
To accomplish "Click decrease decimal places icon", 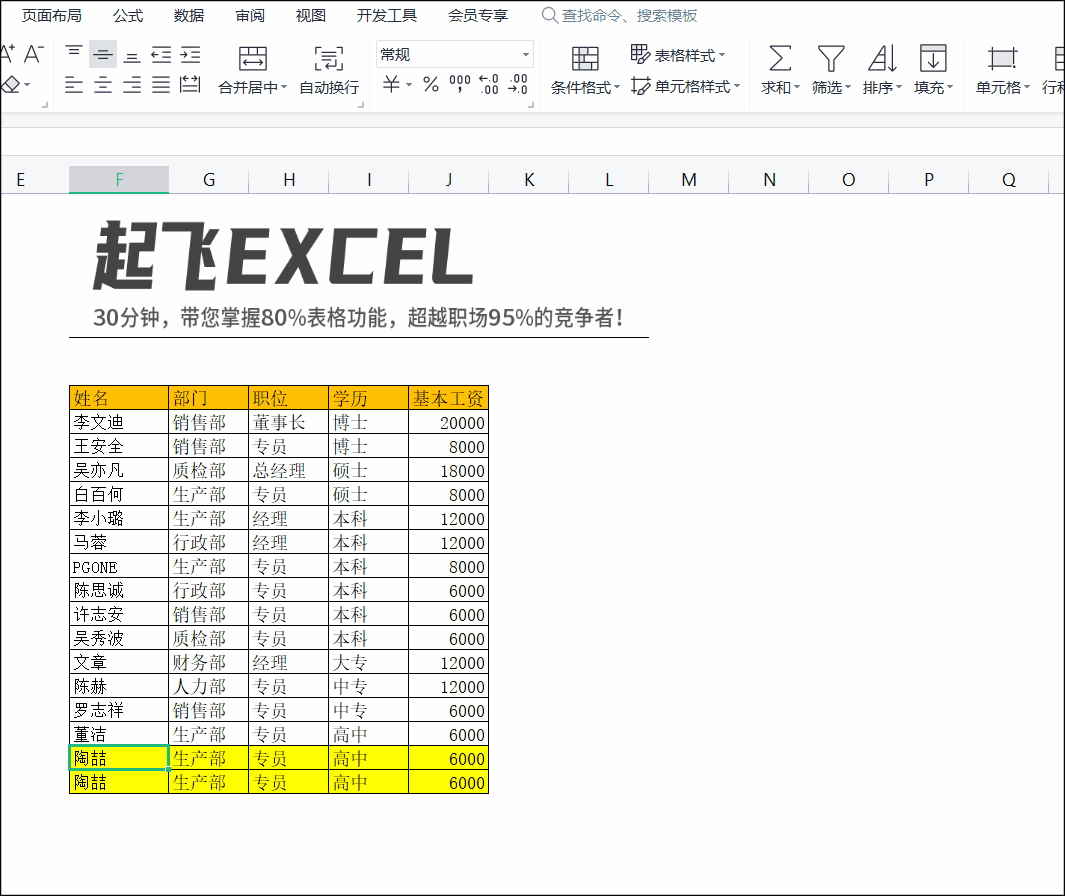I will tap(518, 84).
